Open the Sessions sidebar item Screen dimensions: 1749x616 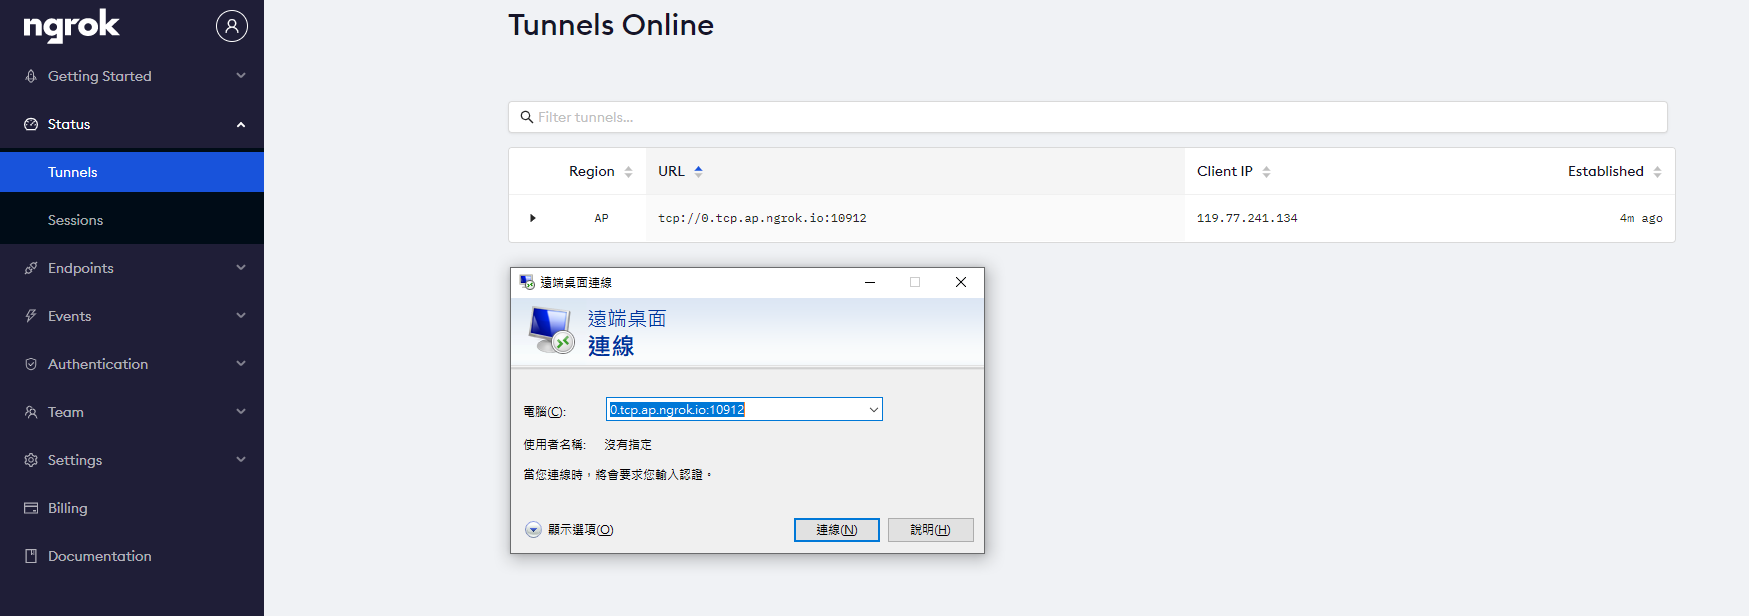132,220
